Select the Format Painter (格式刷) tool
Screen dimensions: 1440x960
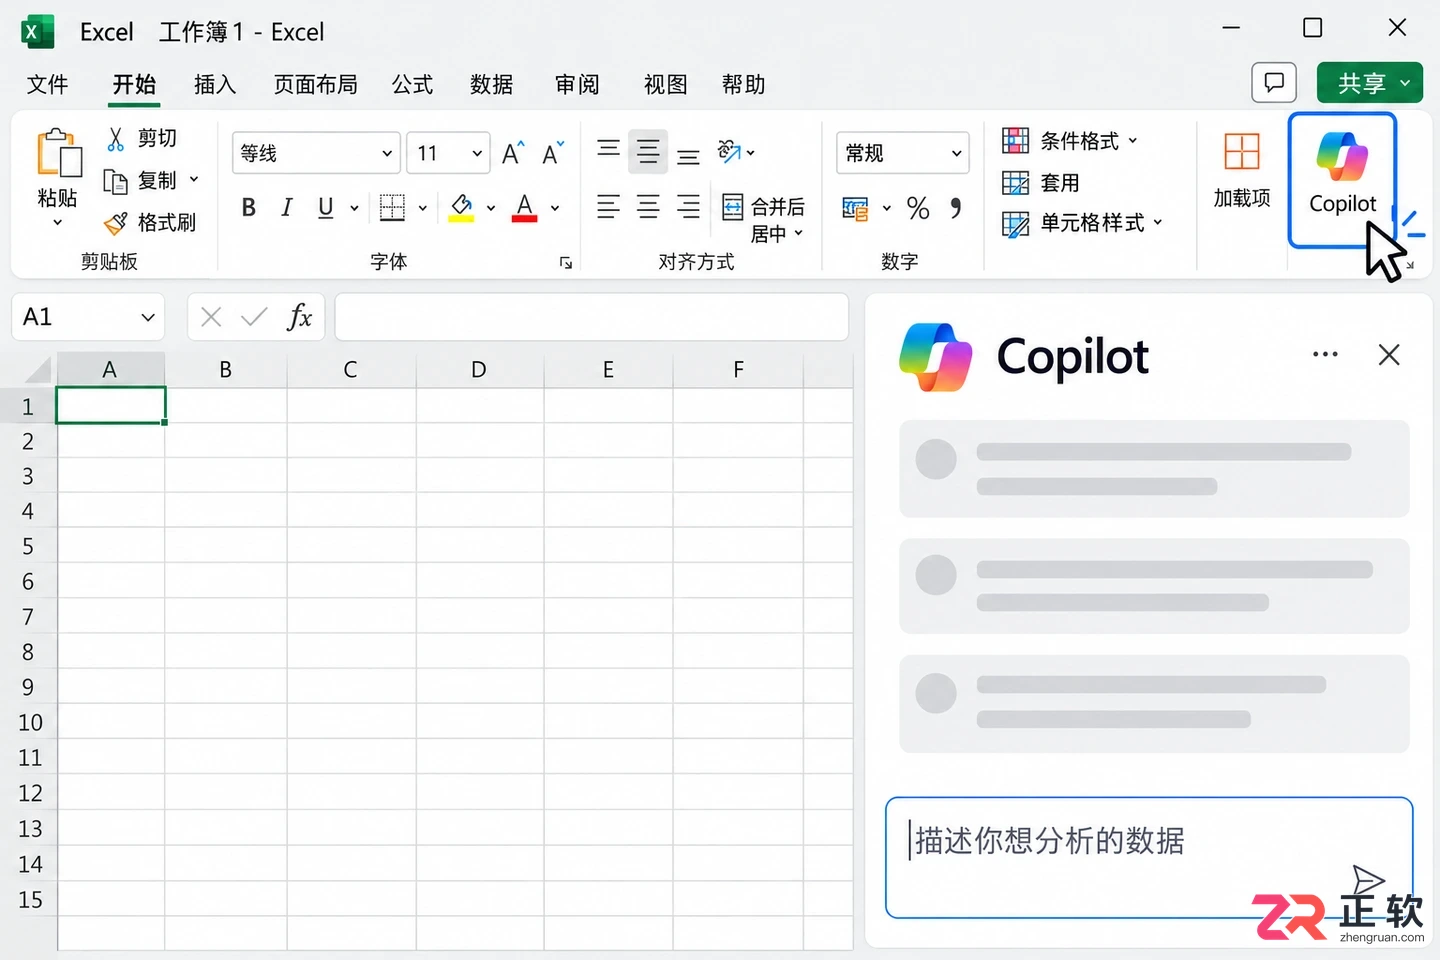pyautogui.click(x=151, y=222)
